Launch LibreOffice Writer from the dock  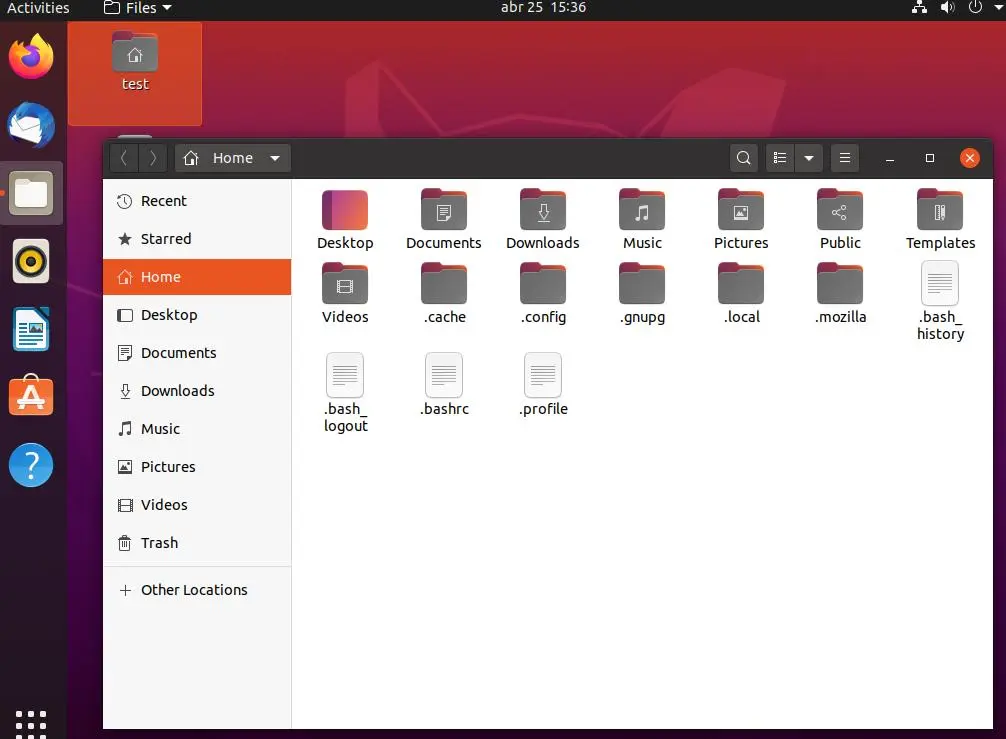pyautogui.click(x=31, y=329)
